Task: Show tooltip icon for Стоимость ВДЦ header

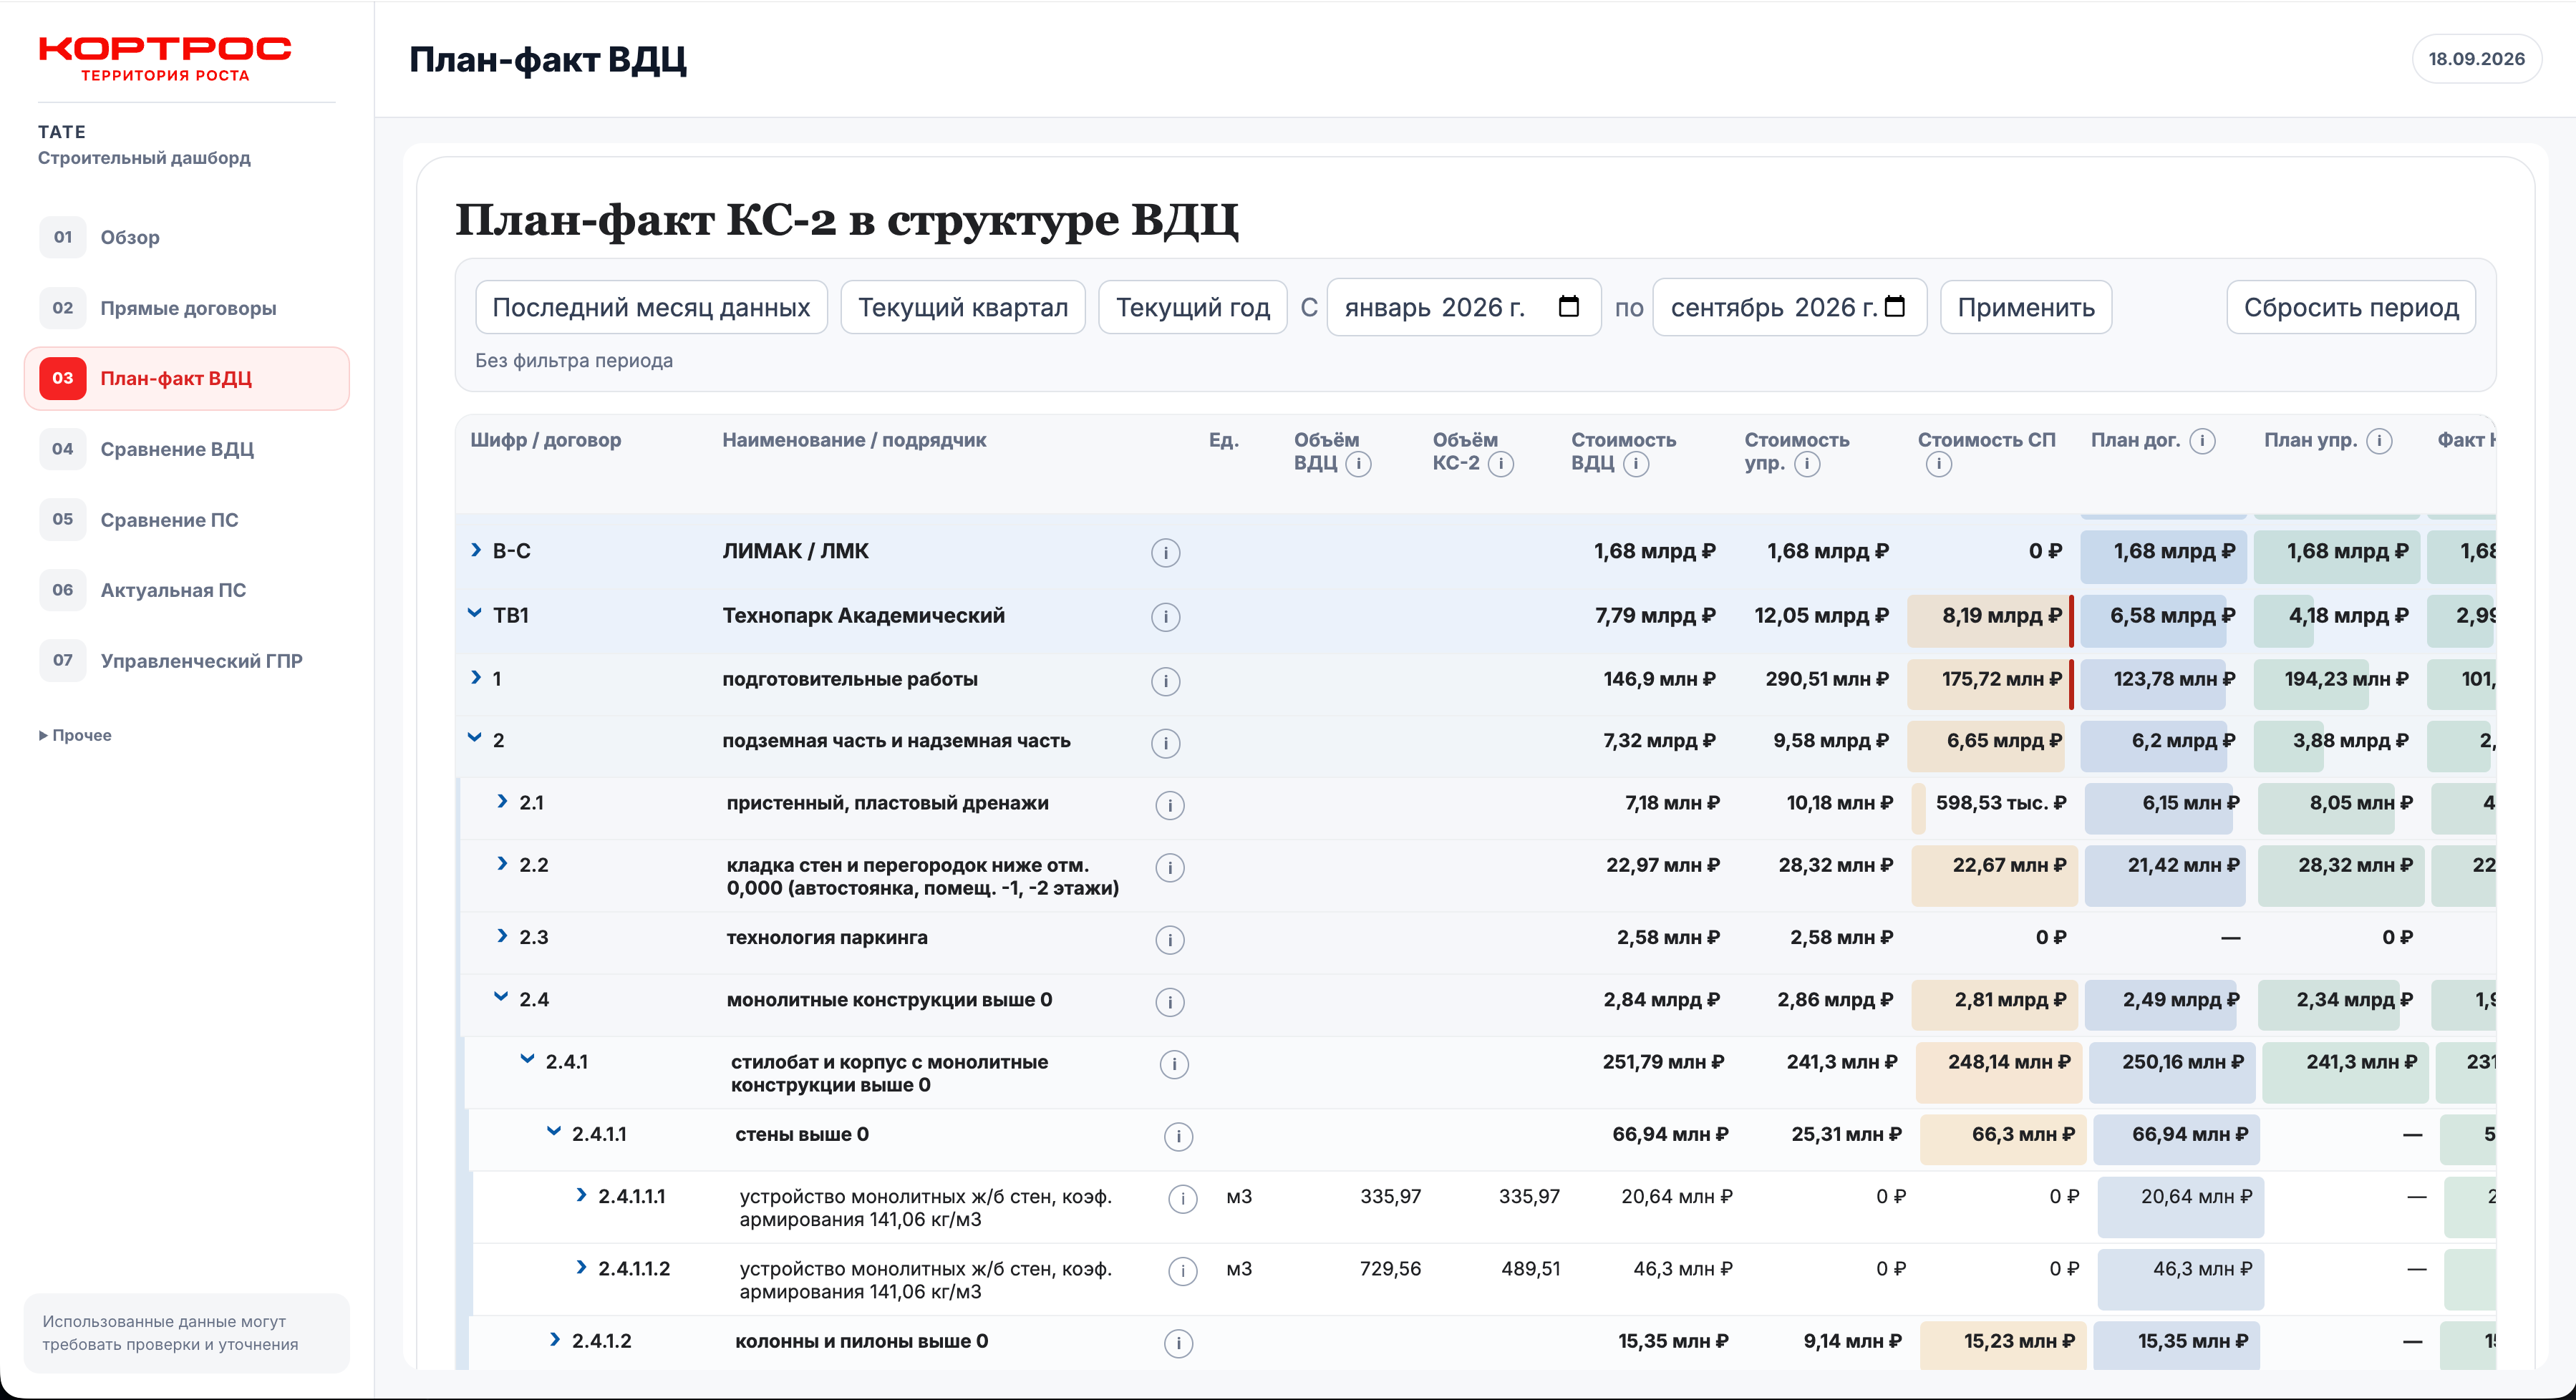Action: point(1636,464)
